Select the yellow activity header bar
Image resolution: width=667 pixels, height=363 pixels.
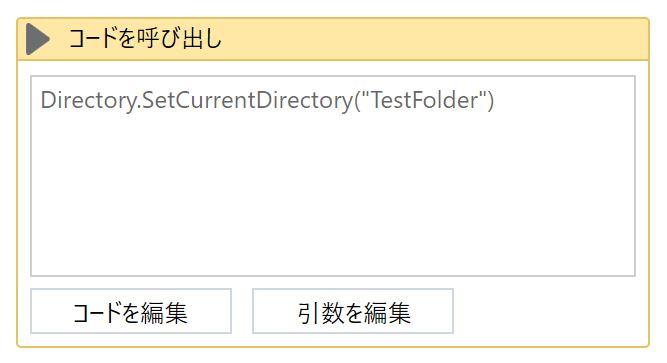(x=333, y=39)
